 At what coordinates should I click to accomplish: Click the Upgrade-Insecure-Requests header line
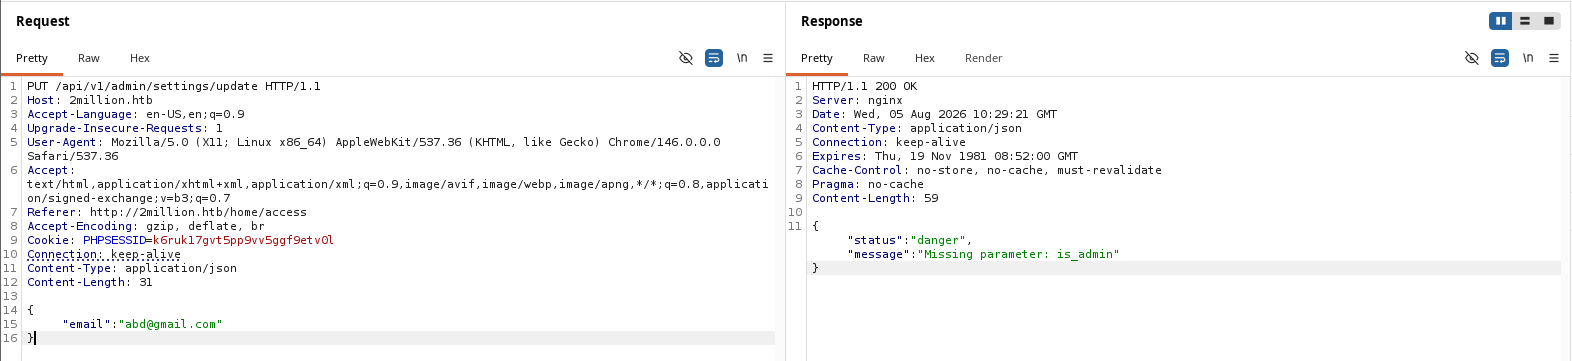[125, 128]
